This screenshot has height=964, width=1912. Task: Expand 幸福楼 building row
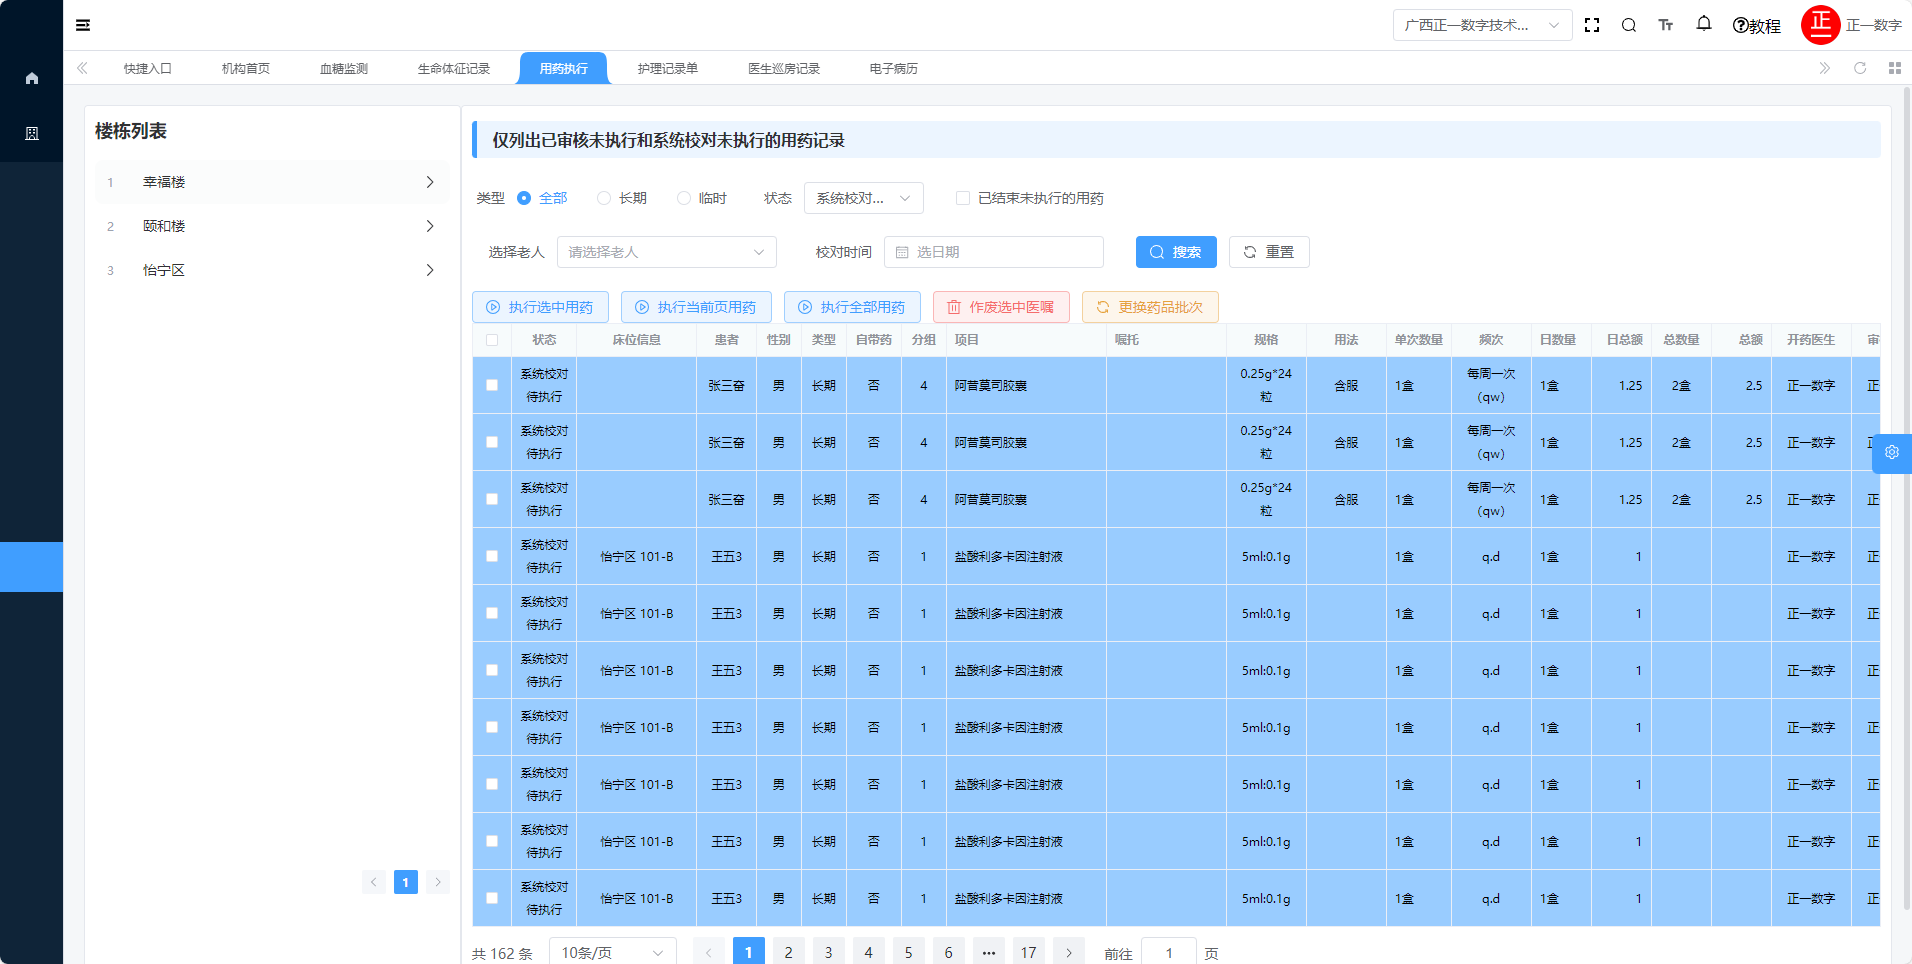[272, 182]
